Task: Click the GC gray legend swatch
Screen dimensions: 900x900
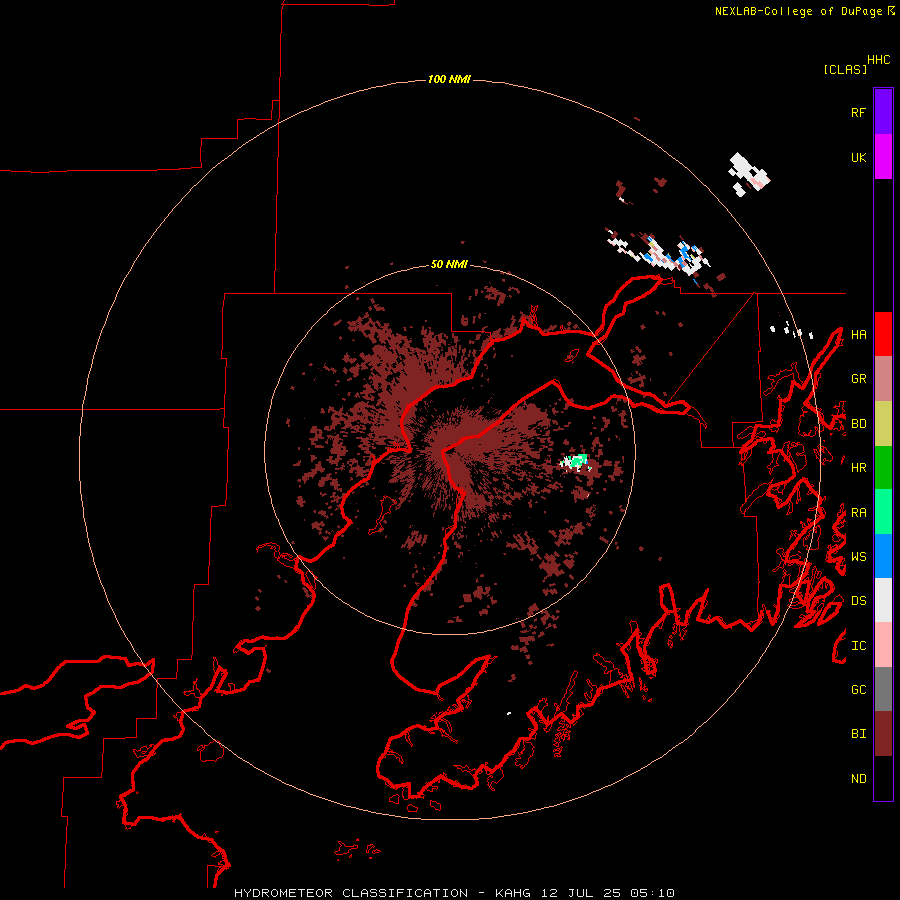Action: pyautogui.click(x=883, y=689)
